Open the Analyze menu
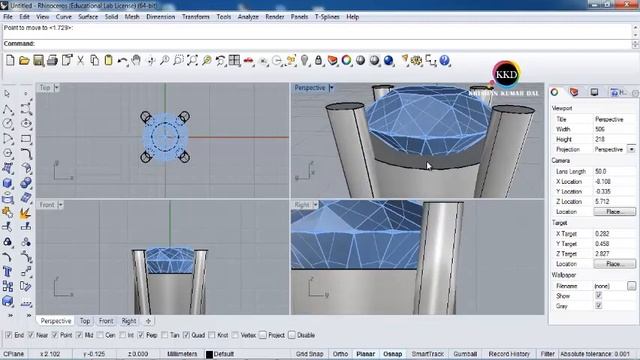 click(248, 17)
